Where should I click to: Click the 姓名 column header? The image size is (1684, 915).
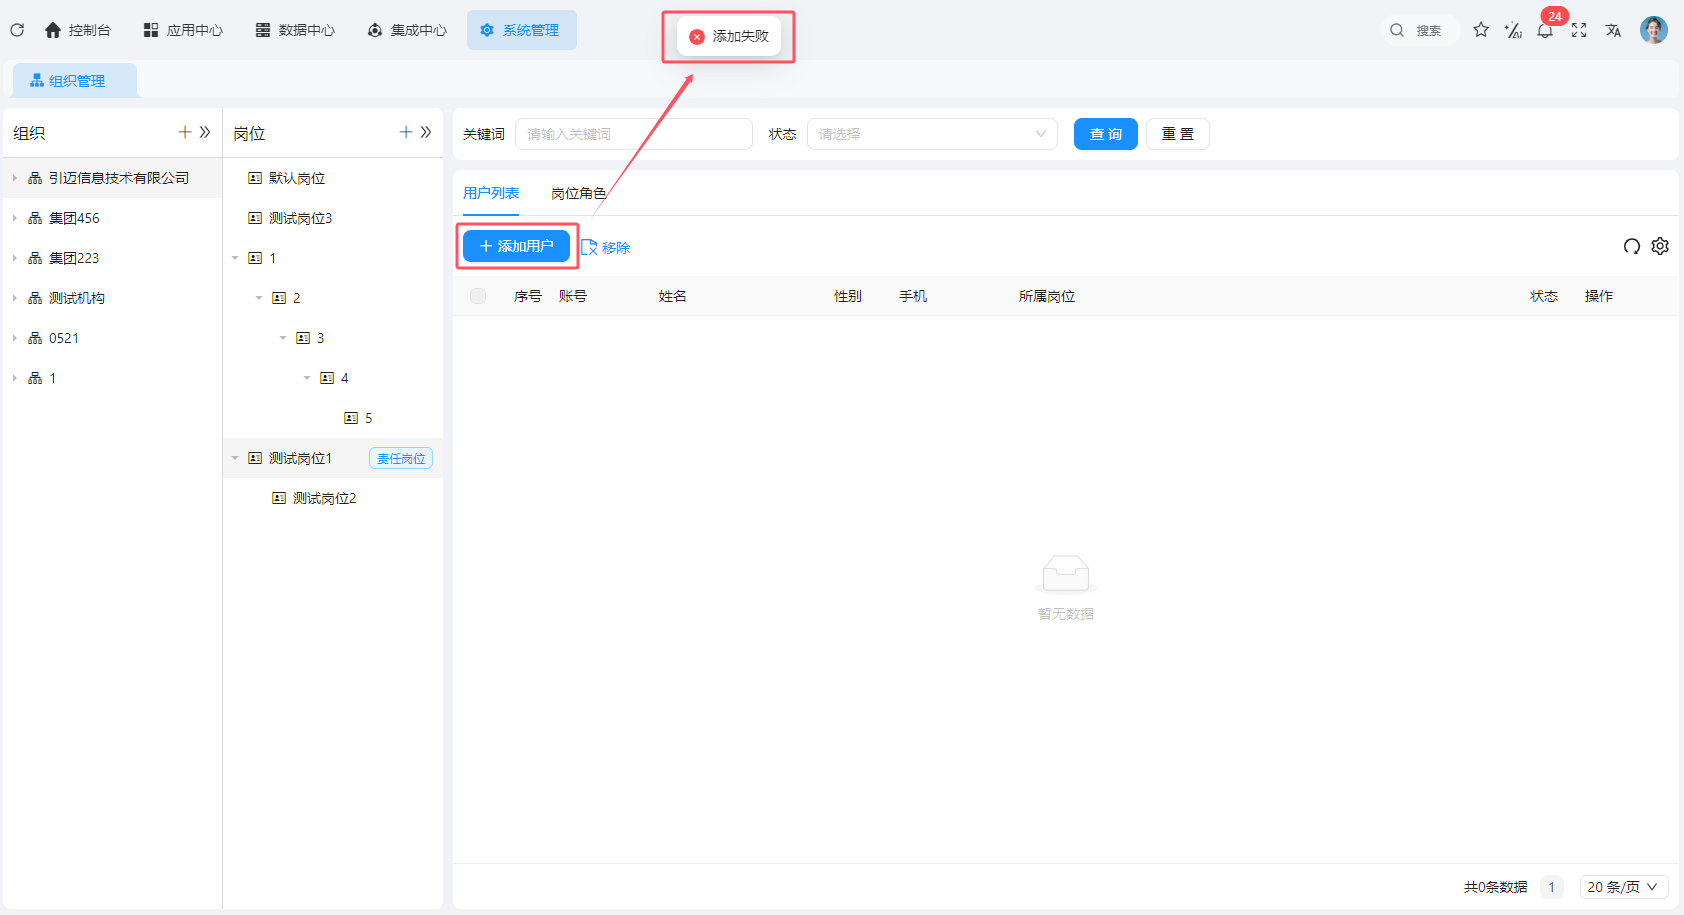673,296
